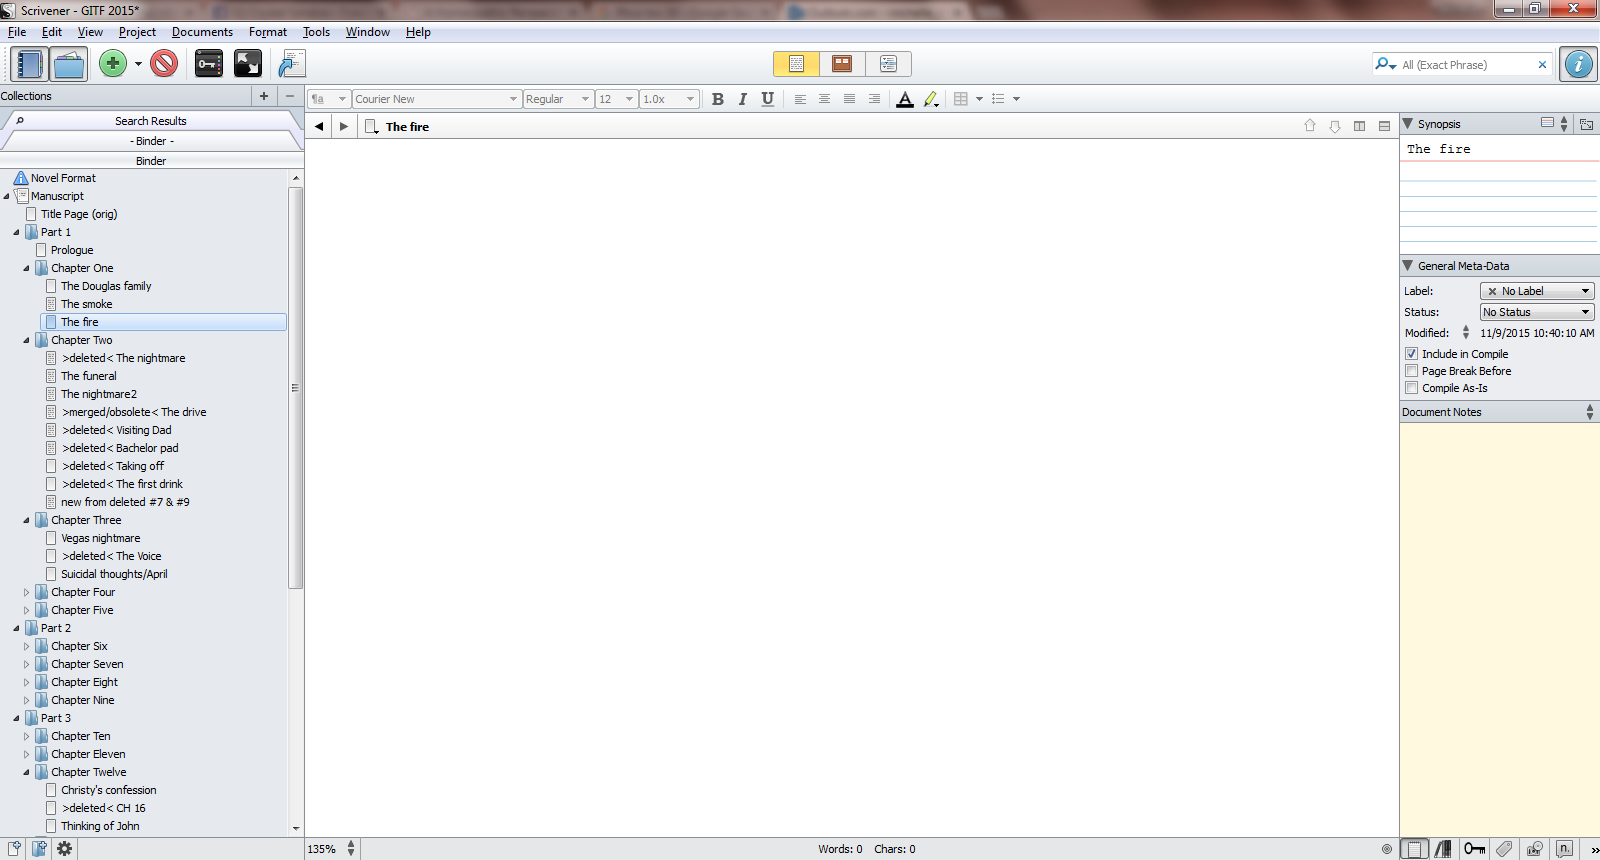Apply bold formatting button
The width and height of the screenshot is (1600, 860).
717,99
